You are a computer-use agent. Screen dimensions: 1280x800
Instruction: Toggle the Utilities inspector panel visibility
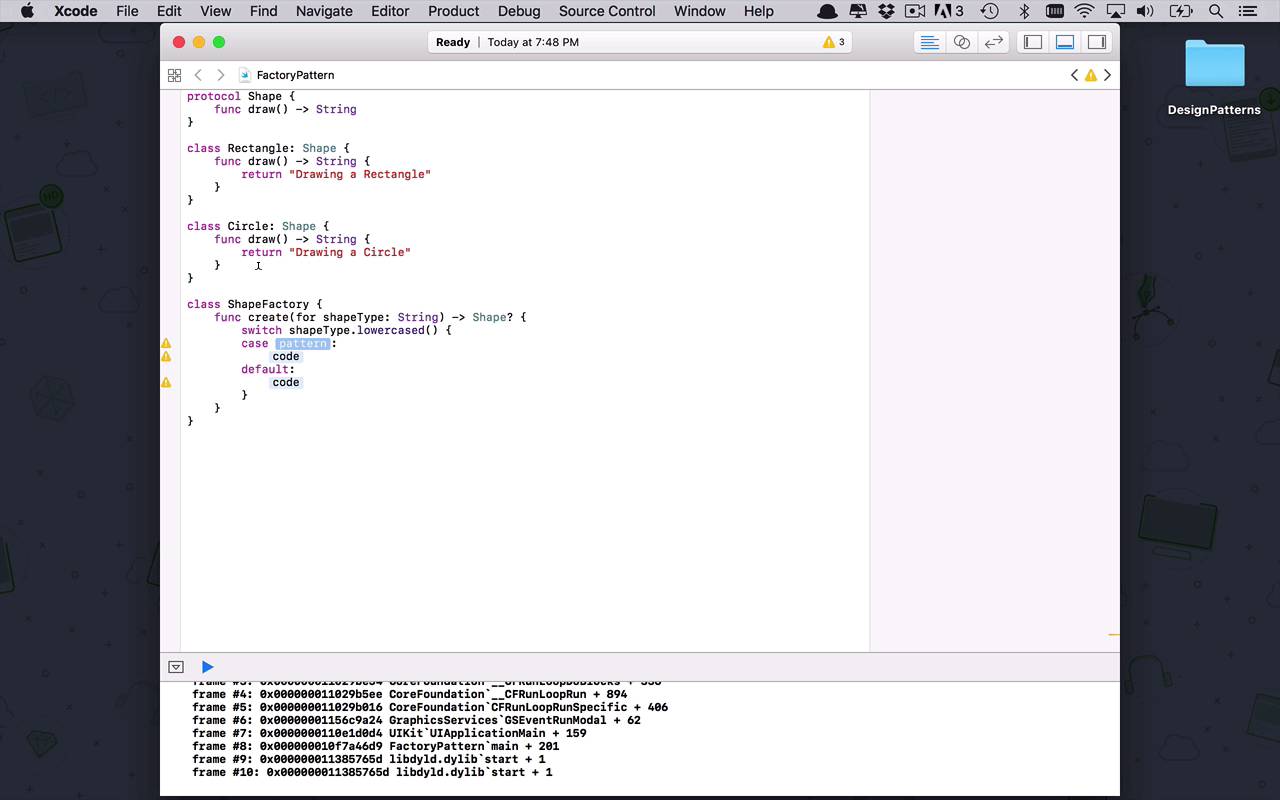(1097, 42)
